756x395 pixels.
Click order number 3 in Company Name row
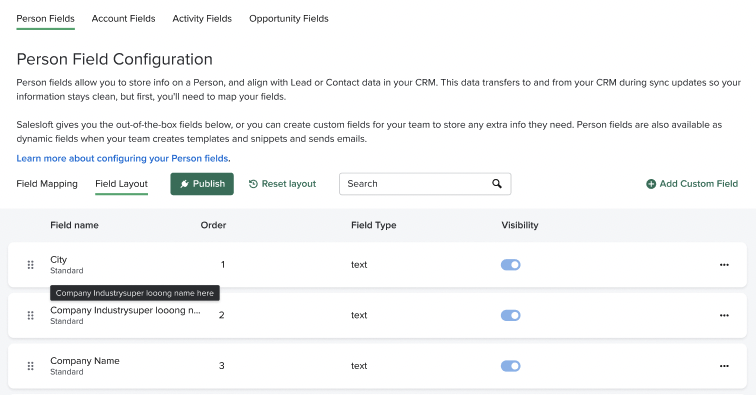222,366
